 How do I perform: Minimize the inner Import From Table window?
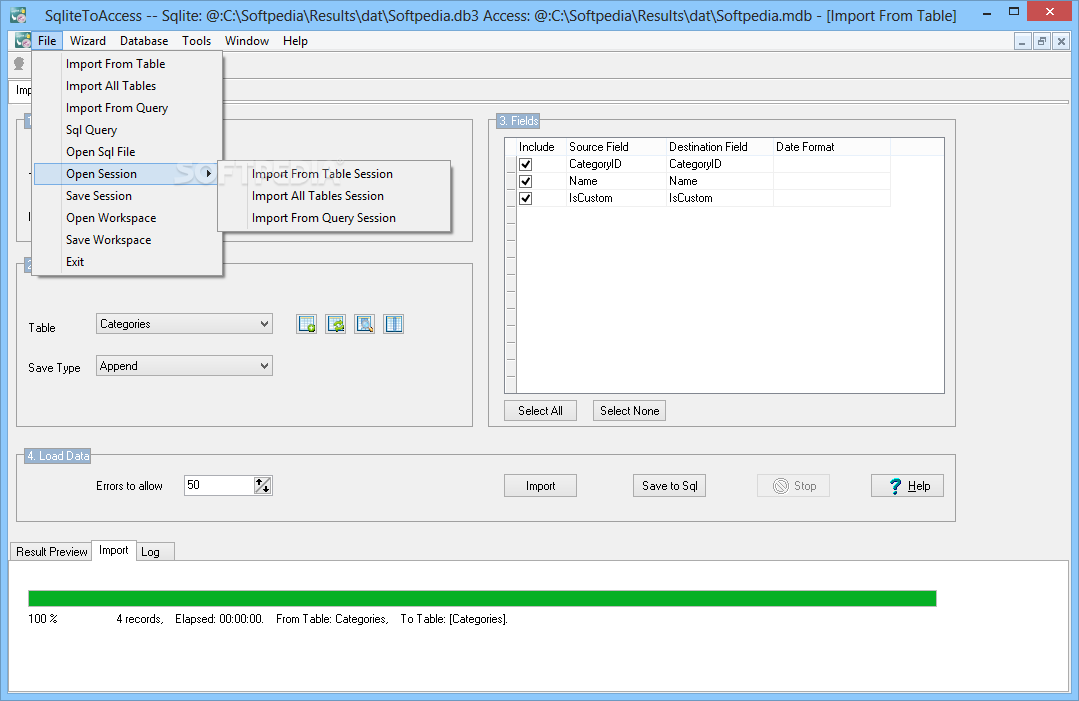[x=1022, y=42]
